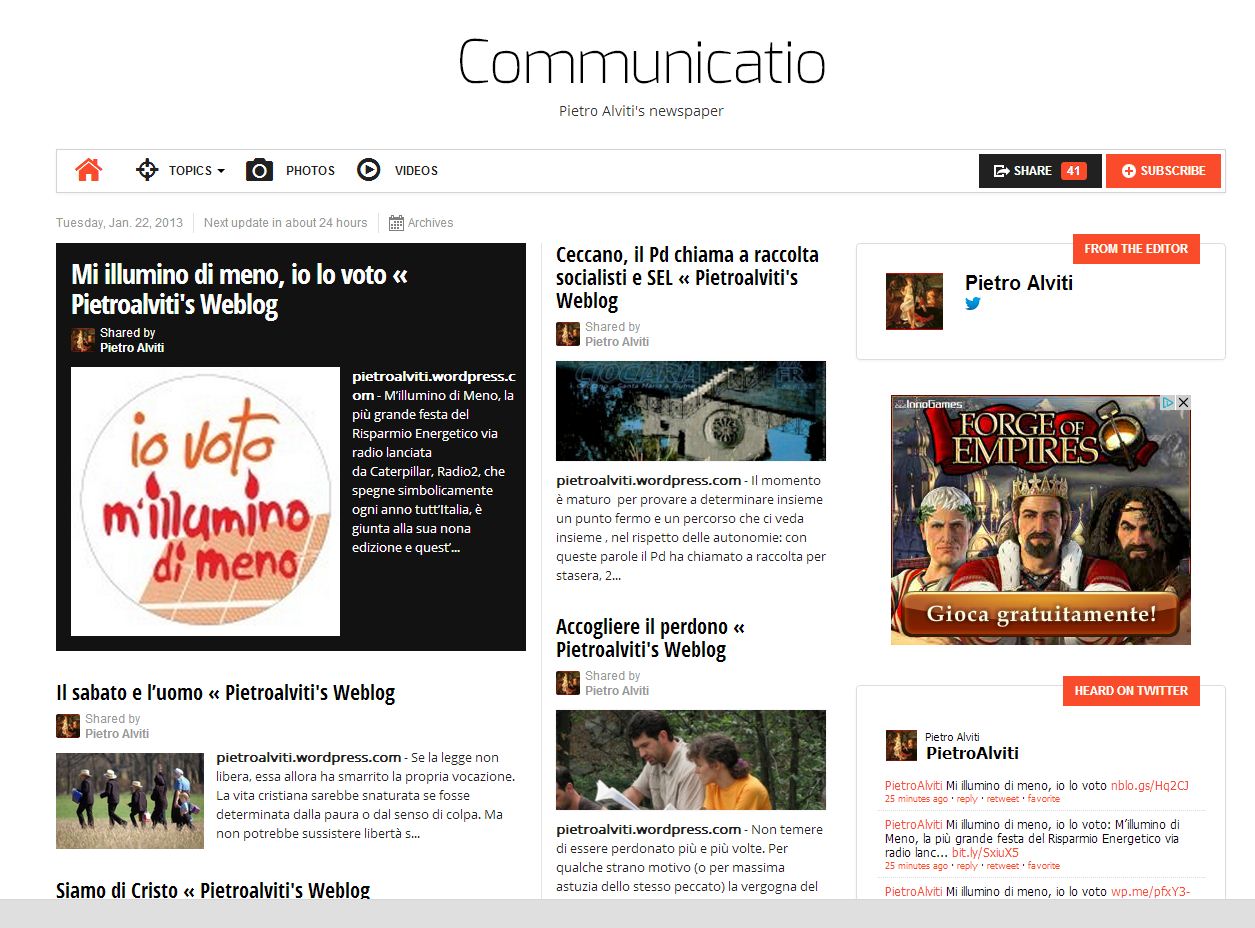Click the crosshair Topics icon
1255x928 pixels.
pos(147,170)
